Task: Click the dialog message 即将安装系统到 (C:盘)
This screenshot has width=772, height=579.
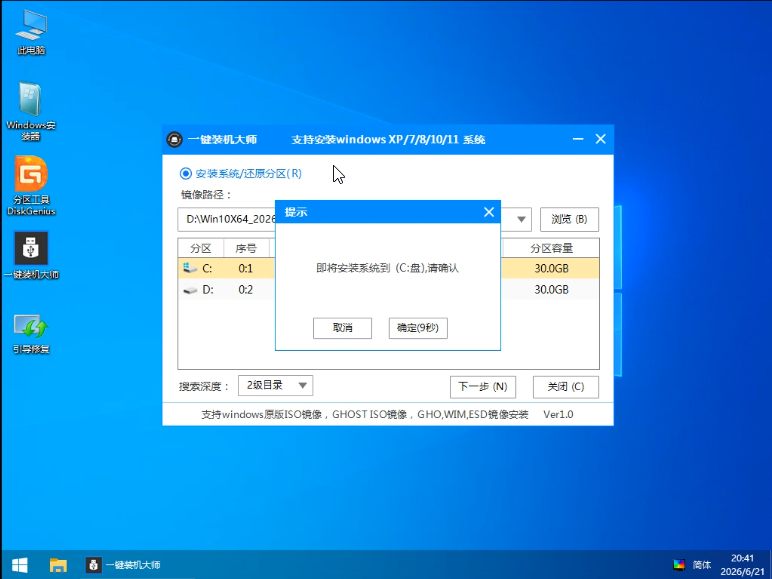Action: (x=387, y=268)
